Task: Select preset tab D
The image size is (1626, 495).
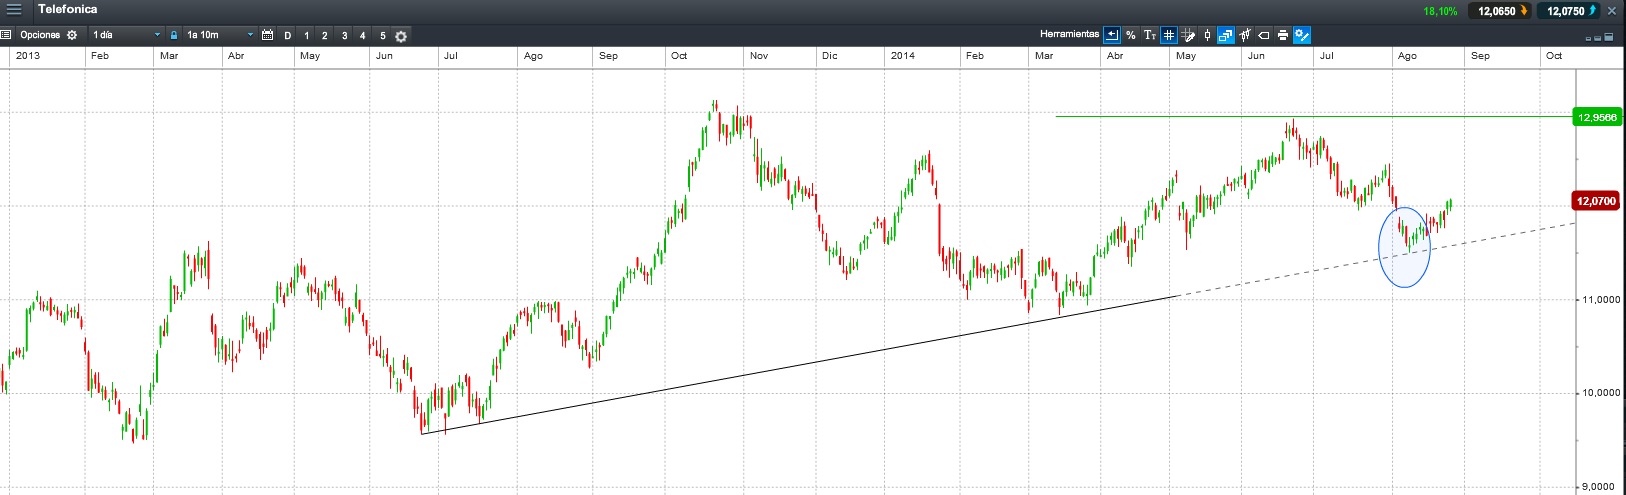Action: tap(288, 36)
